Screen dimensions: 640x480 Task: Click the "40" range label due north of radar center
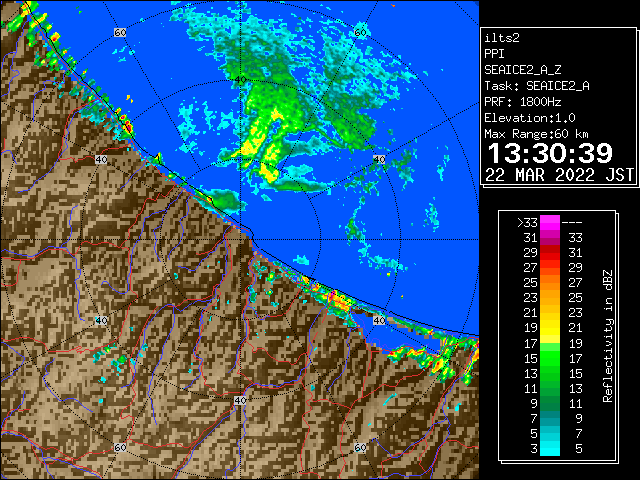coord(241,80)
